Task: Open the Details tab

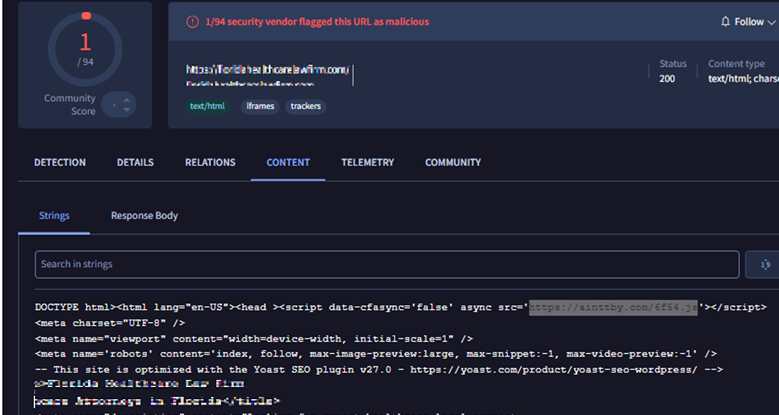Action: click(x=135, y=162)
